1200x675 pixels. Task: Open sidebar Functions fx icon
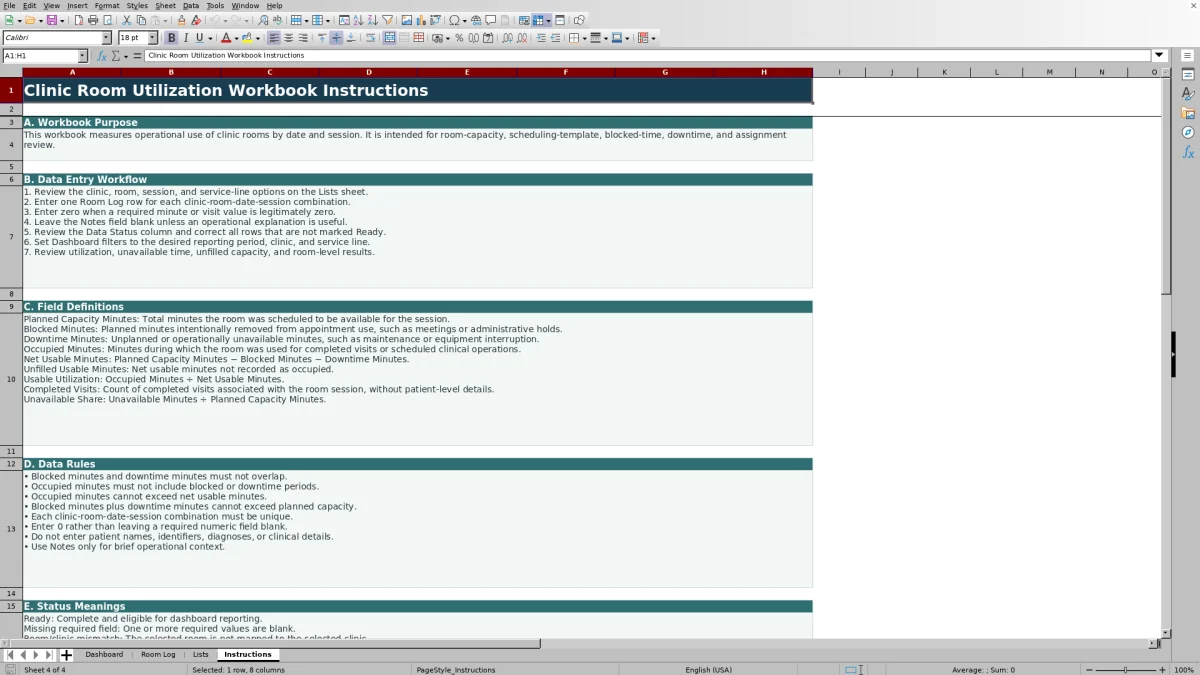tap(1188, 152)
